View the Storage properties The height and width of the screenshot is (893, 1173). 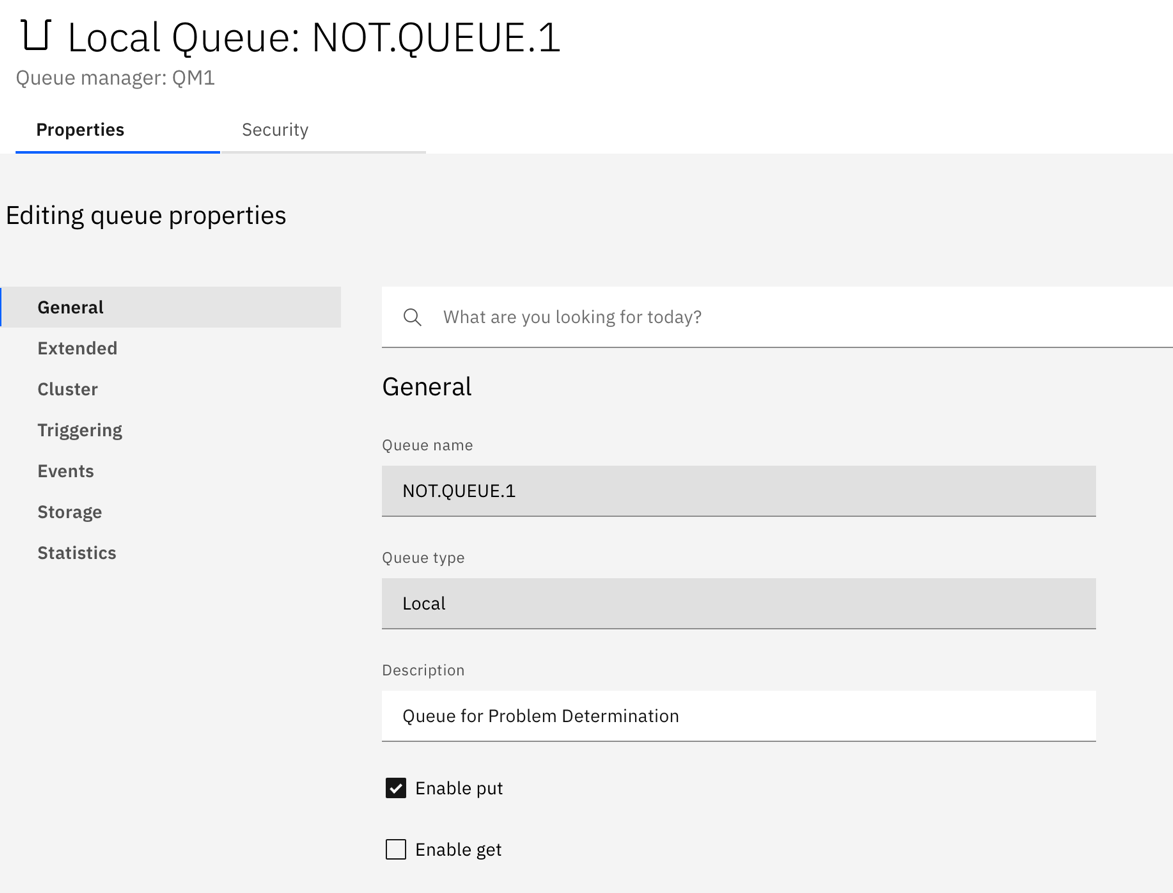tap(69, 512)
